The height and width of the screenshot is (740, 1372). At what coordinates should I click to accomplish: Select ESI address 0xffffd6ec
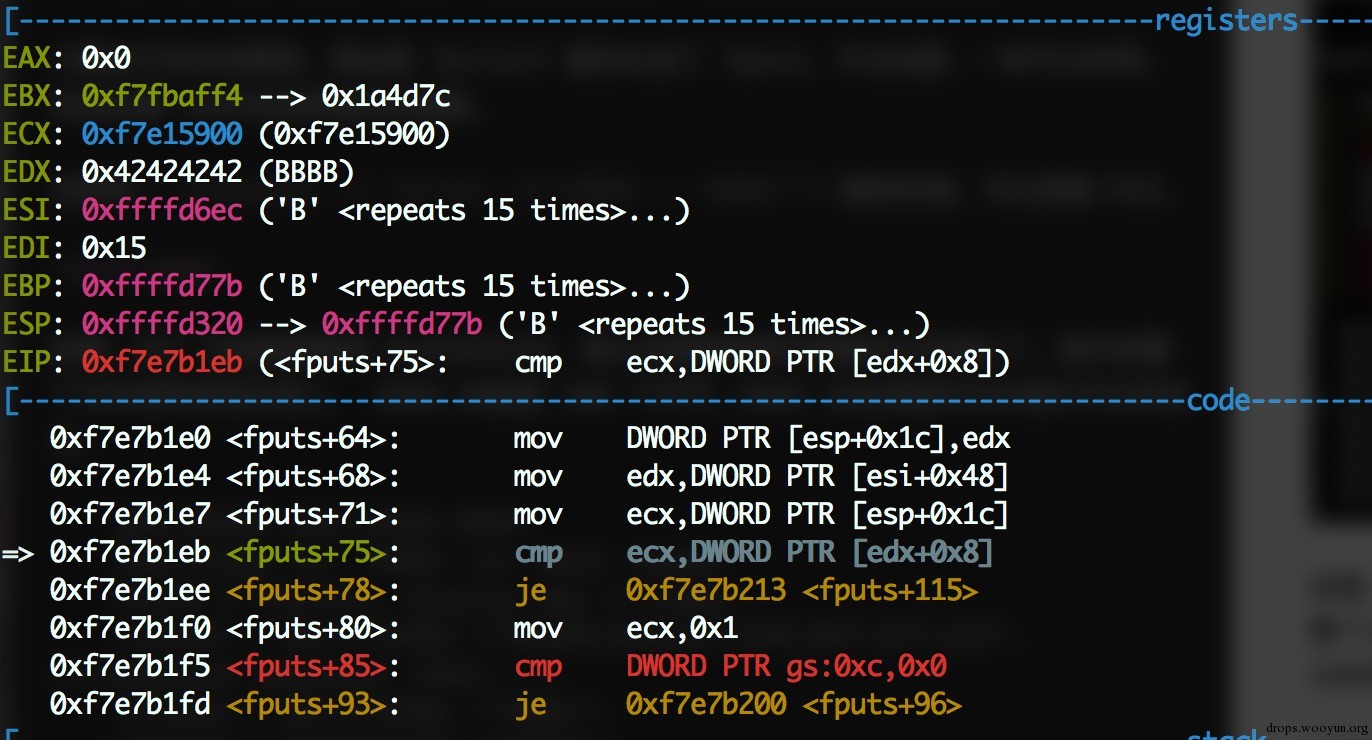tap(162, 210)
